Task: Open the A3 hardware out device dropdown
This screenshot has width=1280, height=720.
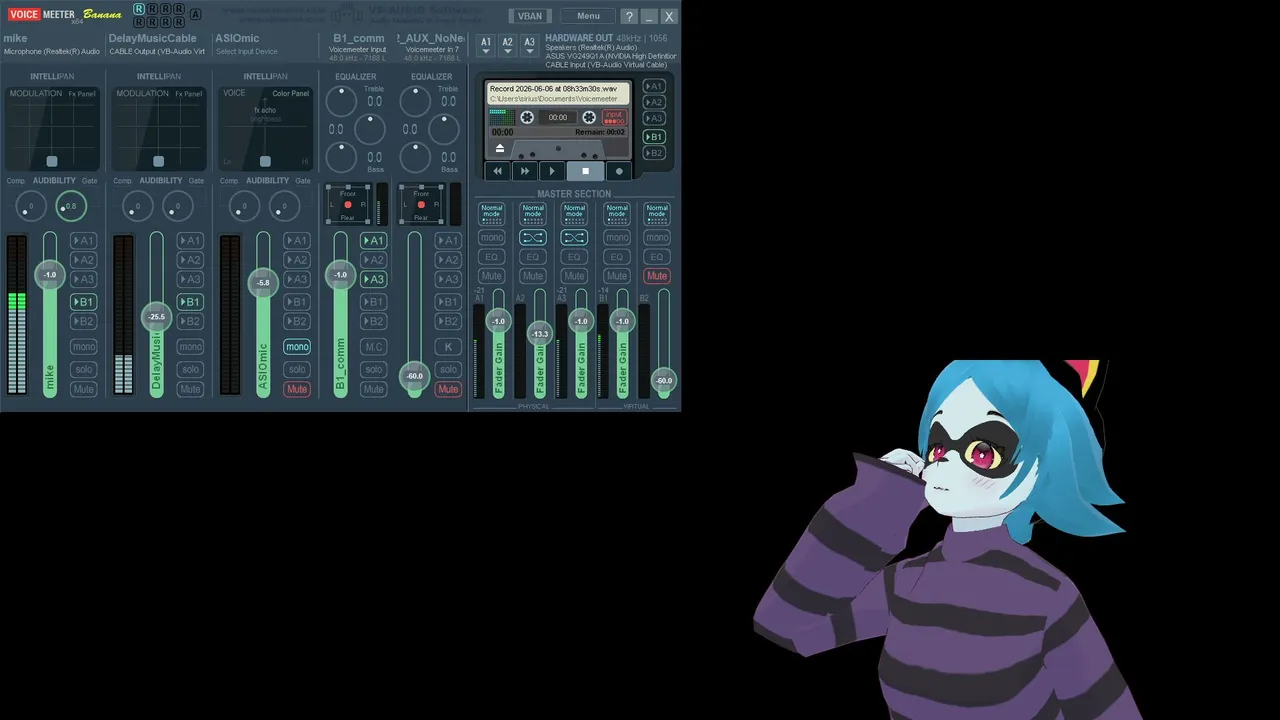Action: [x=530, y=45]
